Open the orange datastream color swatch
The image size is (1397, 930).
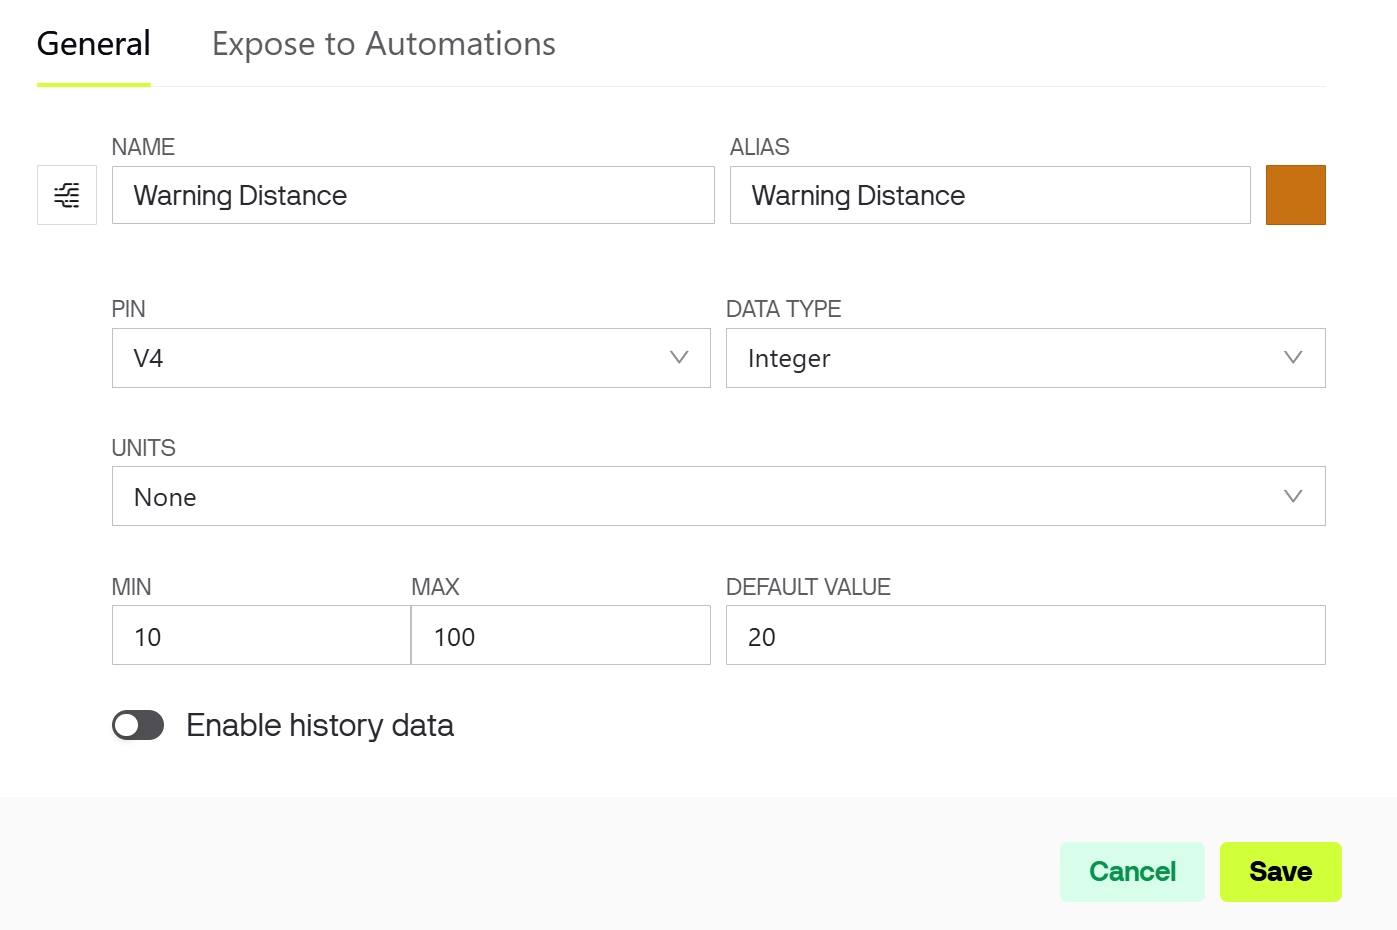[x=1295, y=195]
